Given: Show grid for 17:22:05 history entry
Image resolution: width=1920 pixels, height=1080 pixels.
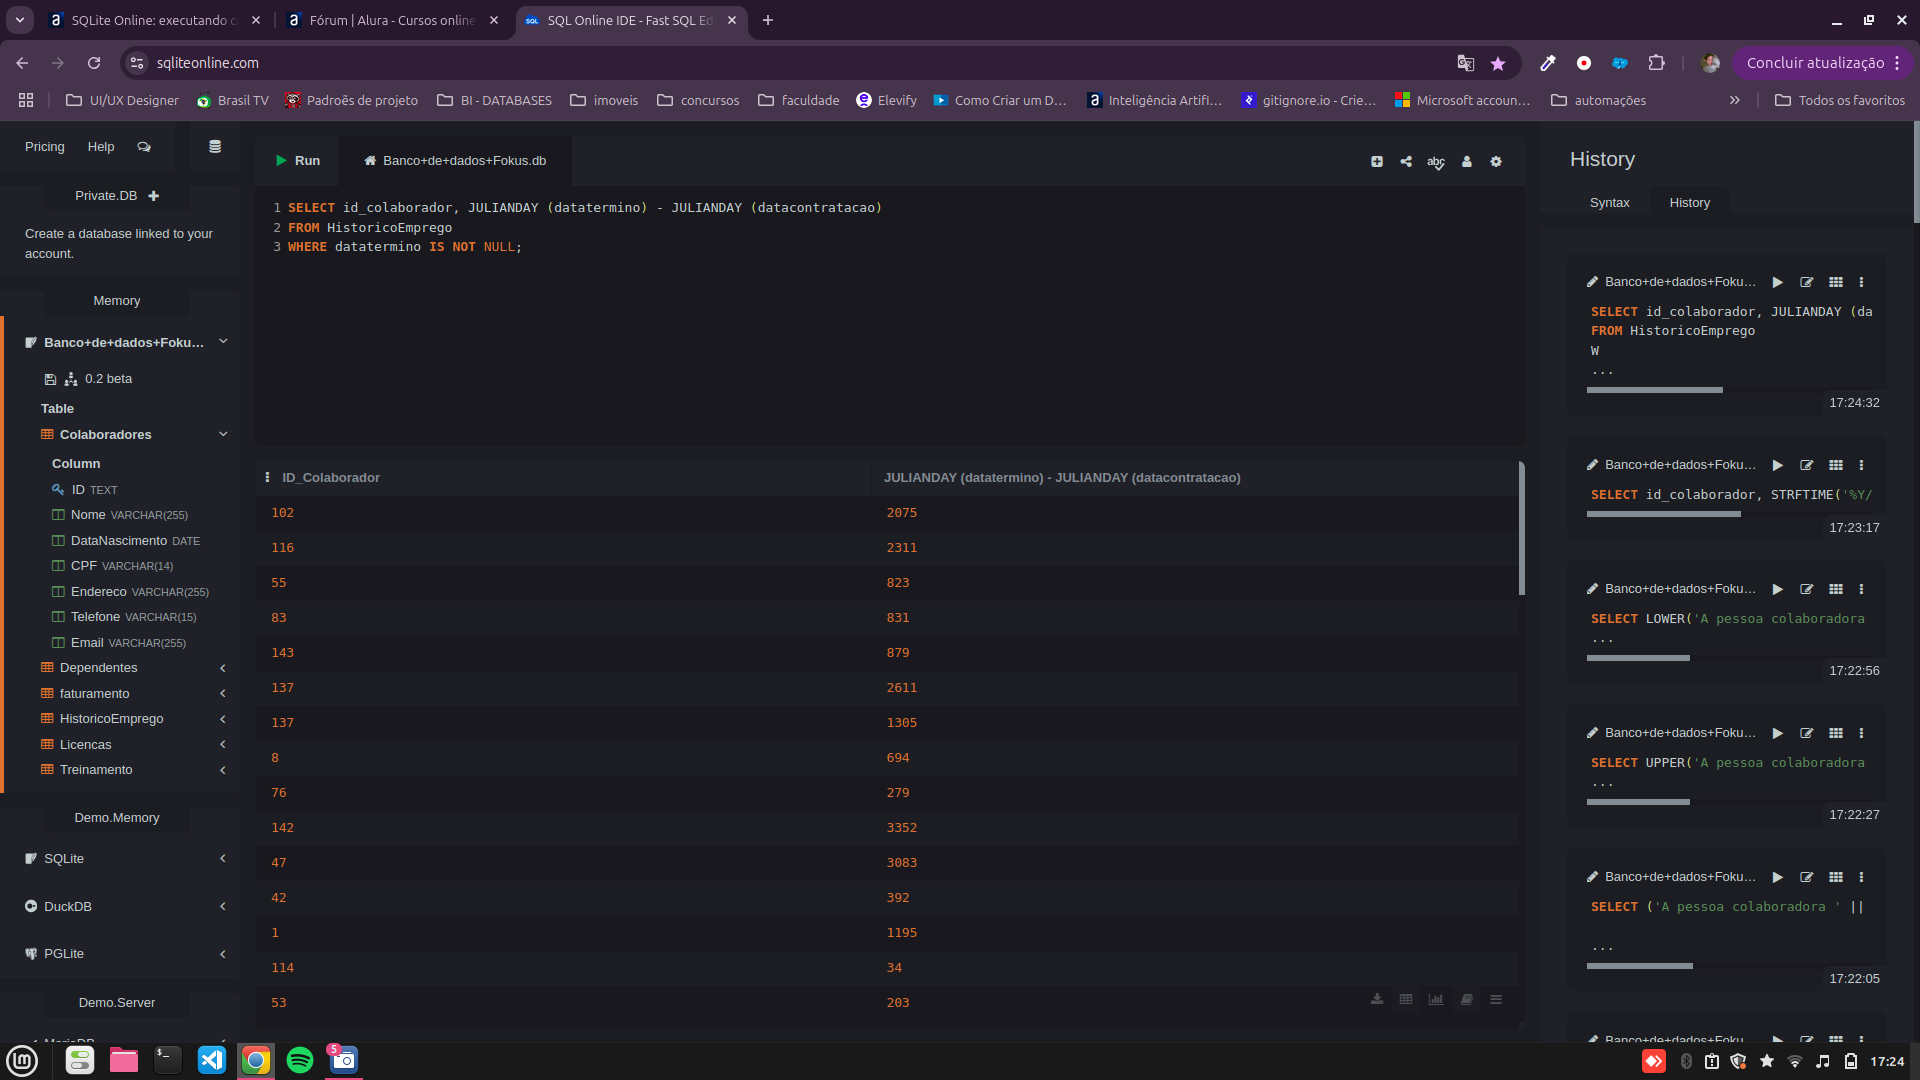Looking at the screenshot, I should (x=1836, y=878).
